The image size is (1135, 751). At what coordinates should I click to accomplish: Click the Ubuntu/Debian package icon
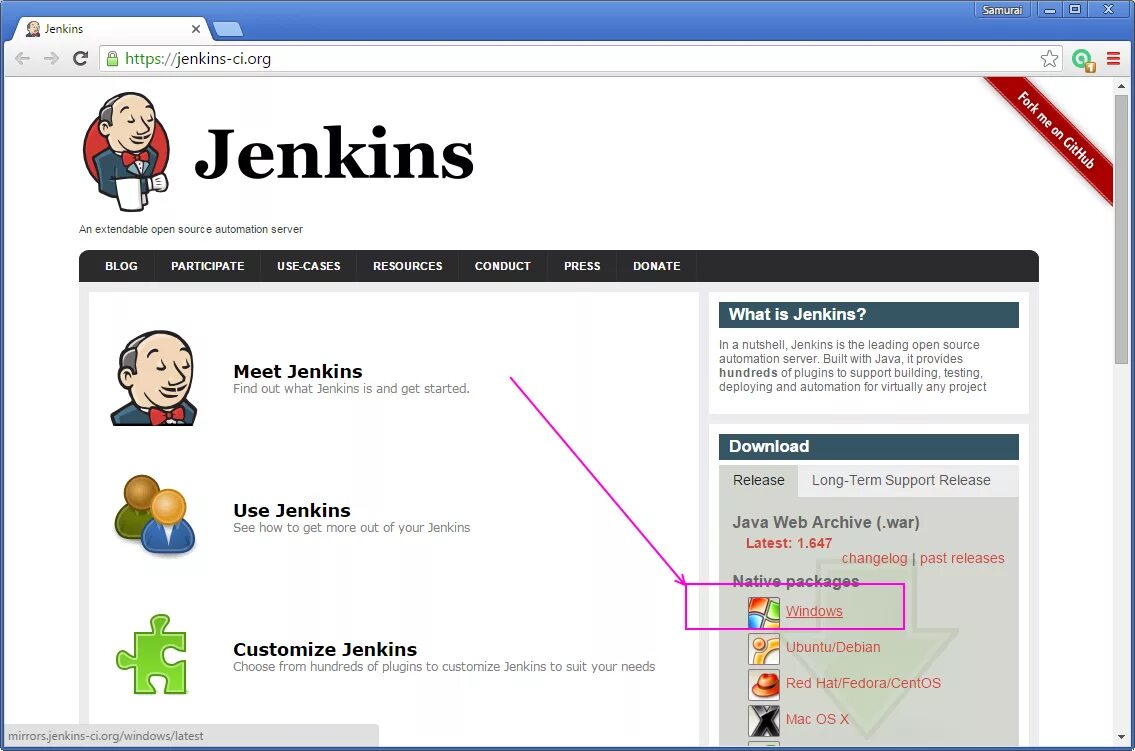764,648
